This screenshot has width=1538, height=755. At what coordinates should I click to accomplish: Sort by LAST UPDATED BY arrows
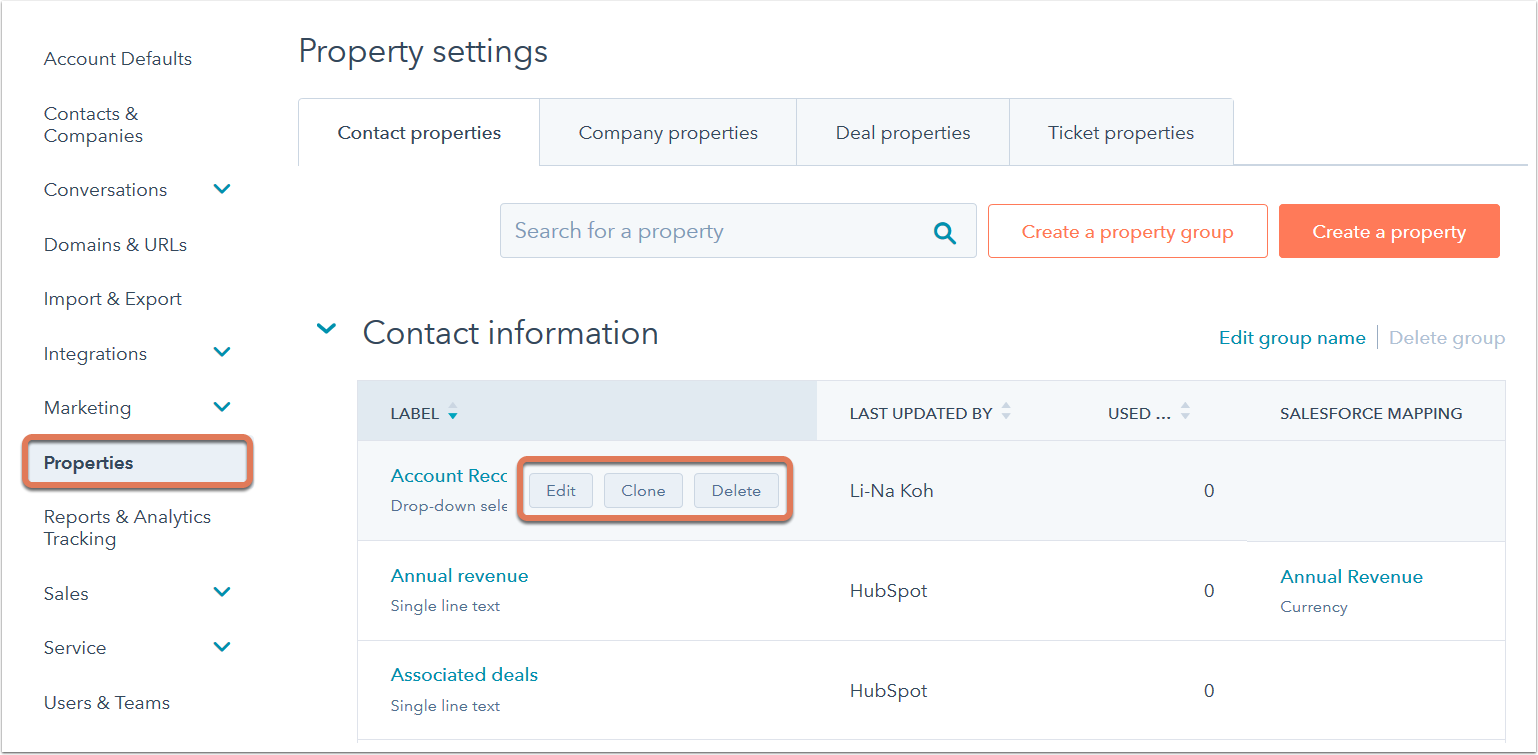(1006, 411)
